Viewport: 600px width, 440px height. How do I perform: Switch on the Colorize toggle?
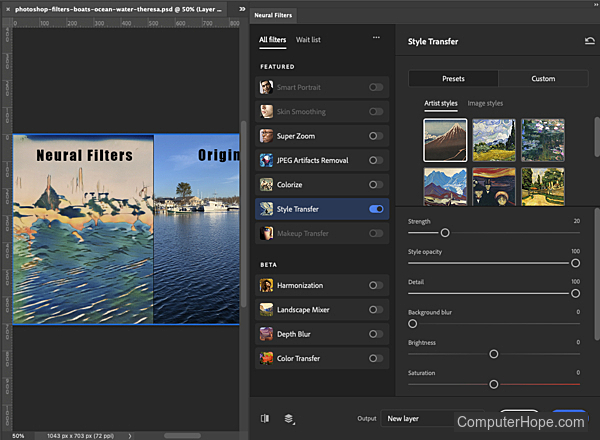coord(376,184)
